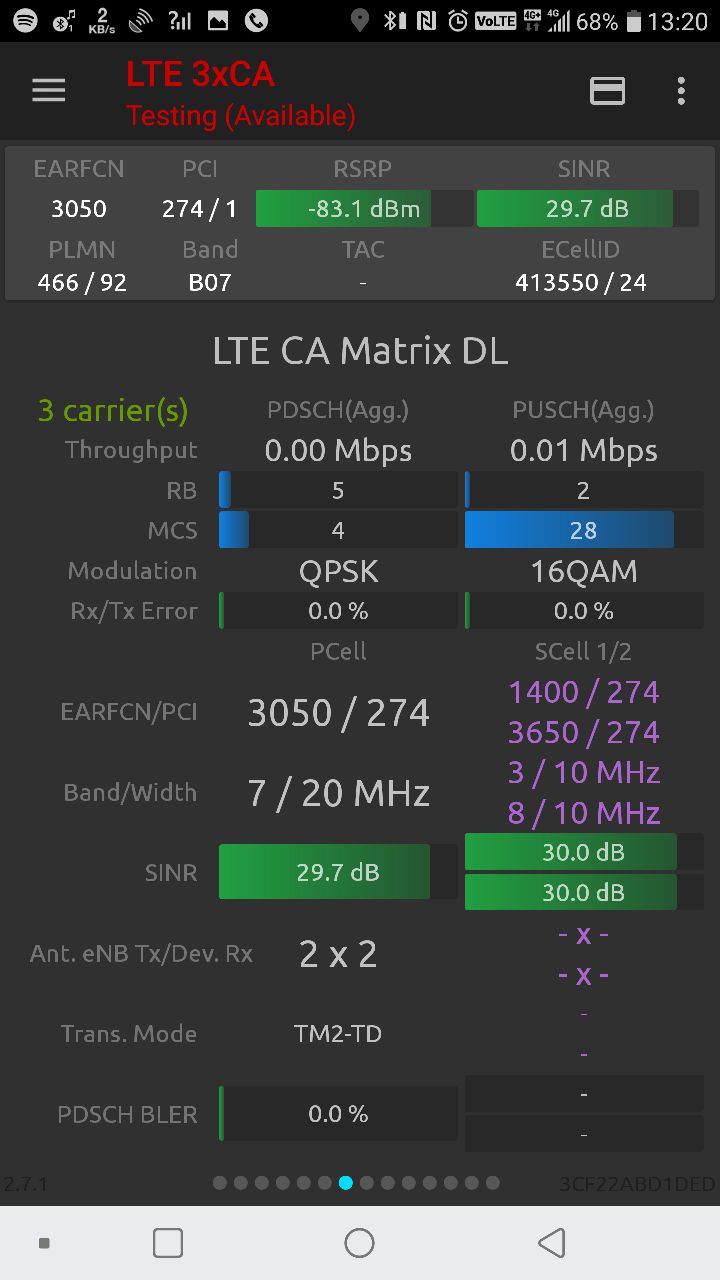Tap the SCell 1400 / 274 entry
Screen dimensions: 720x1280
(583, 692)
